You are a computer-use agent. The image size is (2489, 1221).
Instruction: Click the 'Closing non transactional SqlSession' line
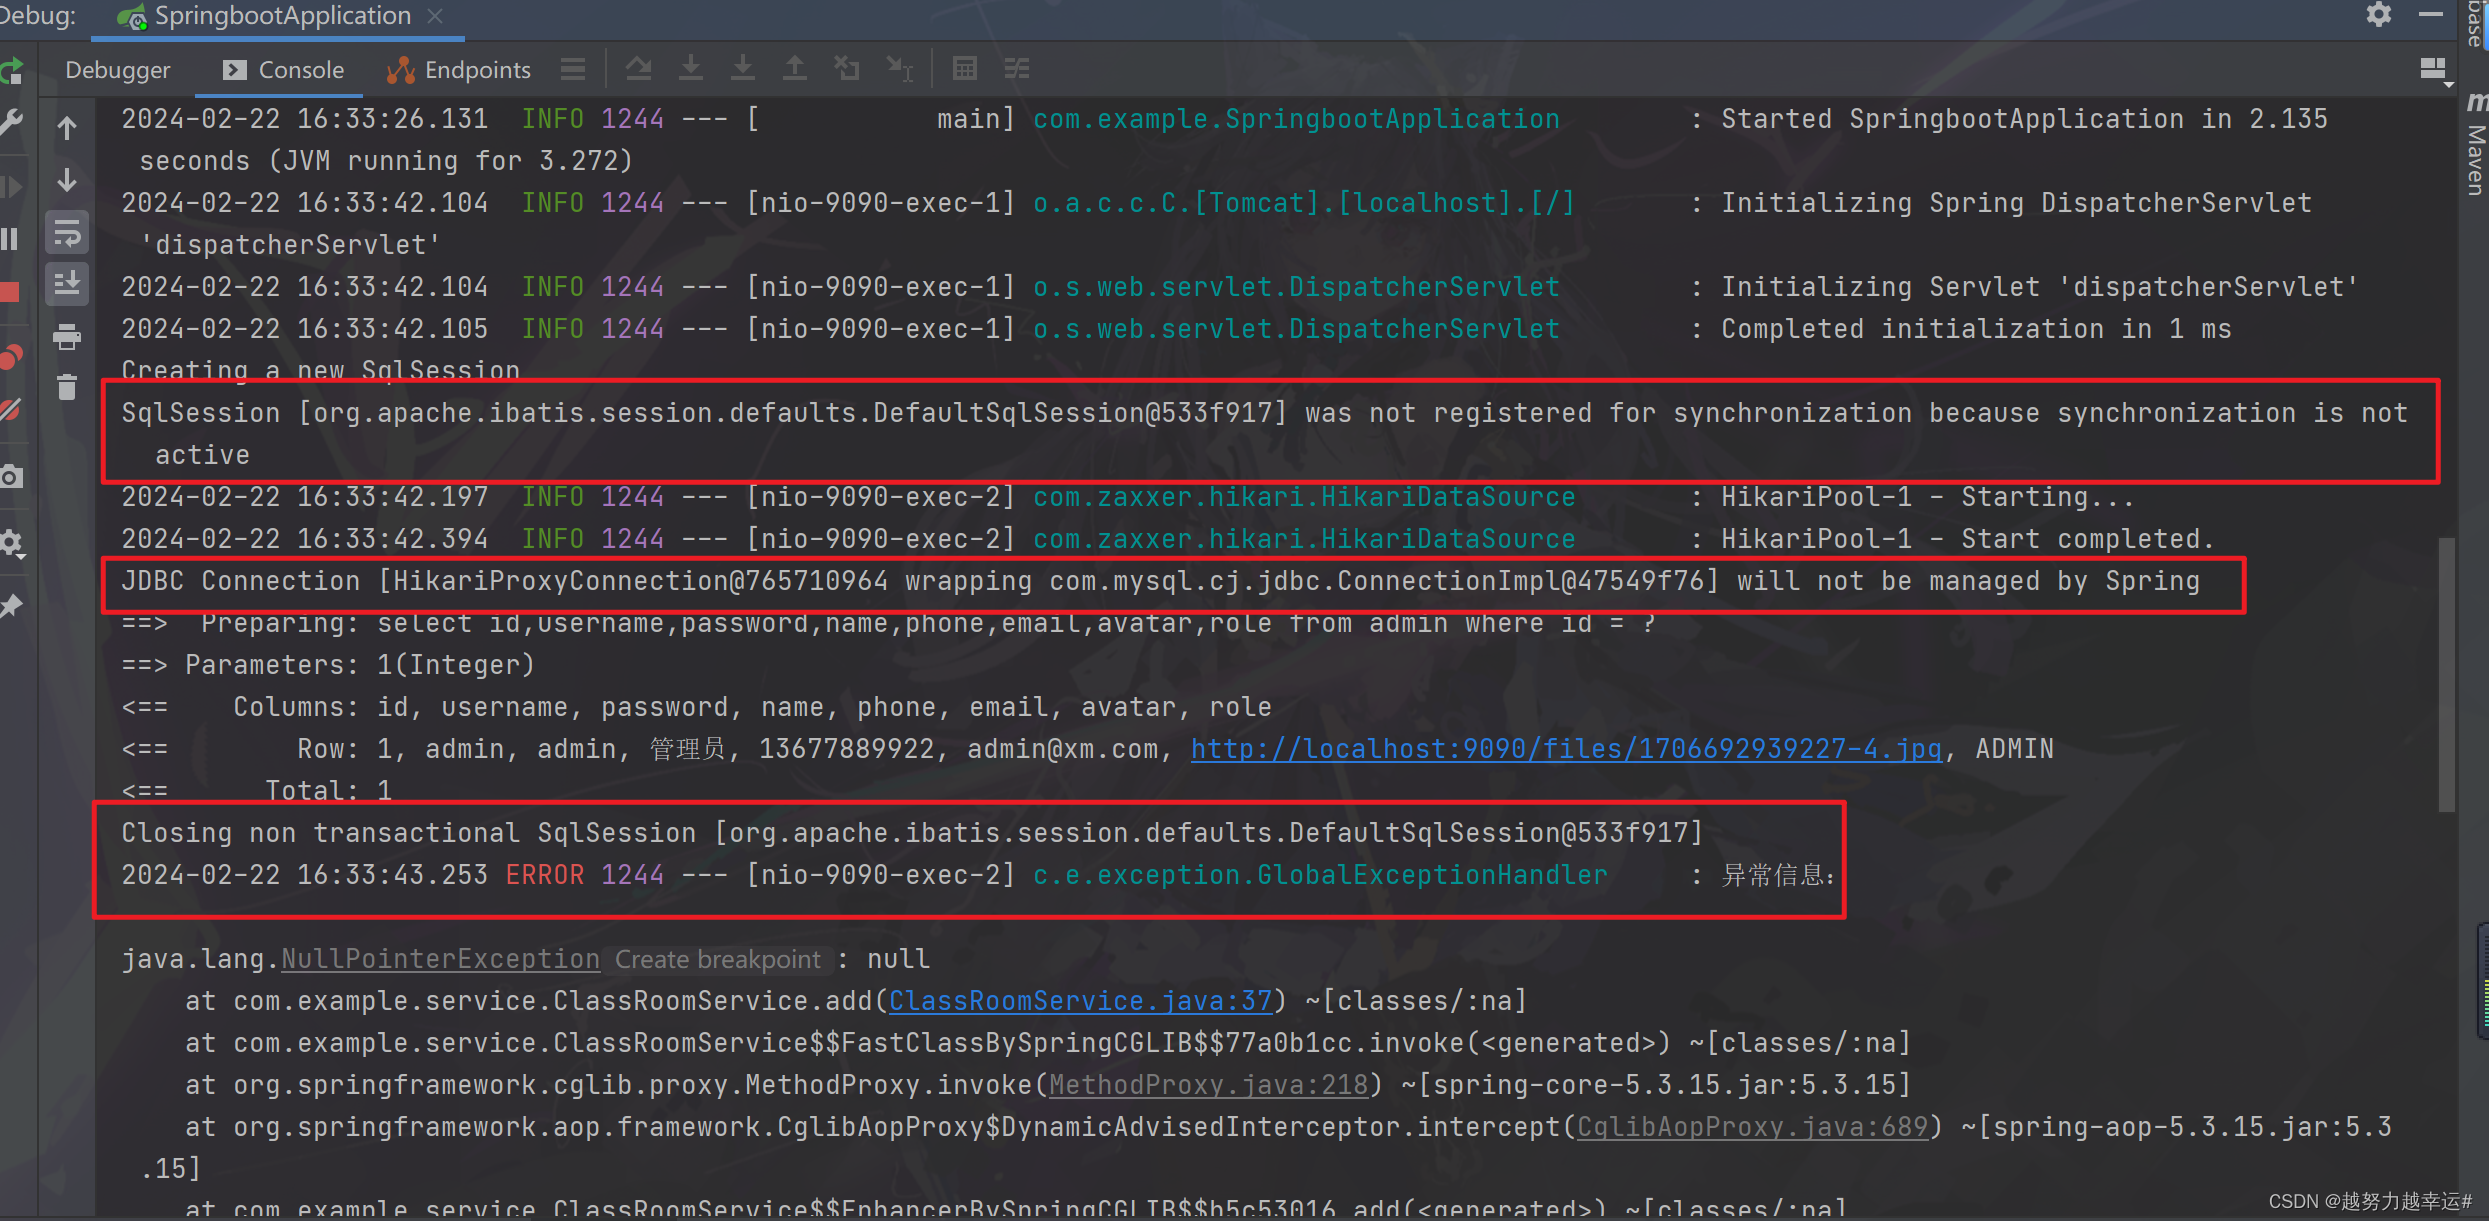tap(912, 833)
